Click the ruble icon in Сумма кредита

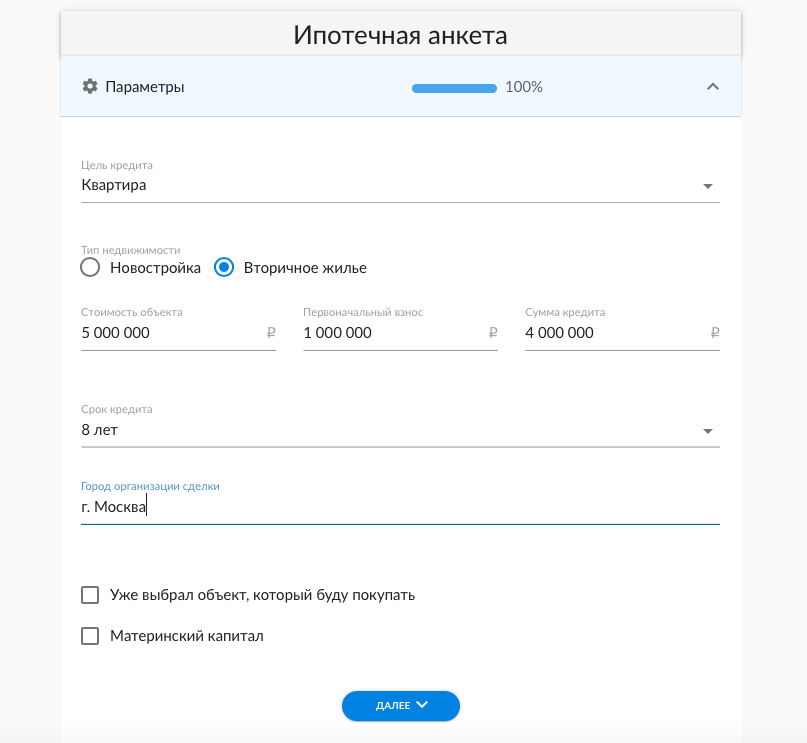[714, 333]
